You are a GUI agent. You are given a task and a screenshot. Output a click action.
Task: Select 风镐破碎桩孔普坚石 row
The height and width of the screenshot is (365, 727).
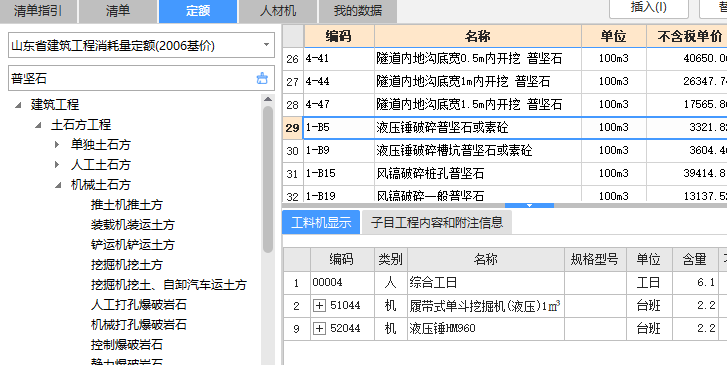coord(478,173)
